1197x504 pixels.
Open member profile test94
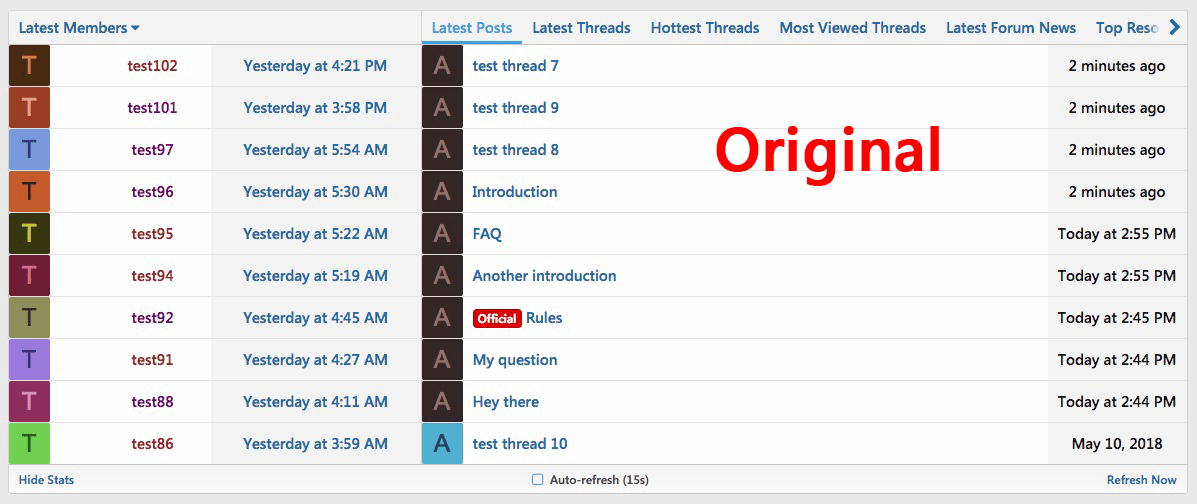pyautogui.click(x=152, y=276)
